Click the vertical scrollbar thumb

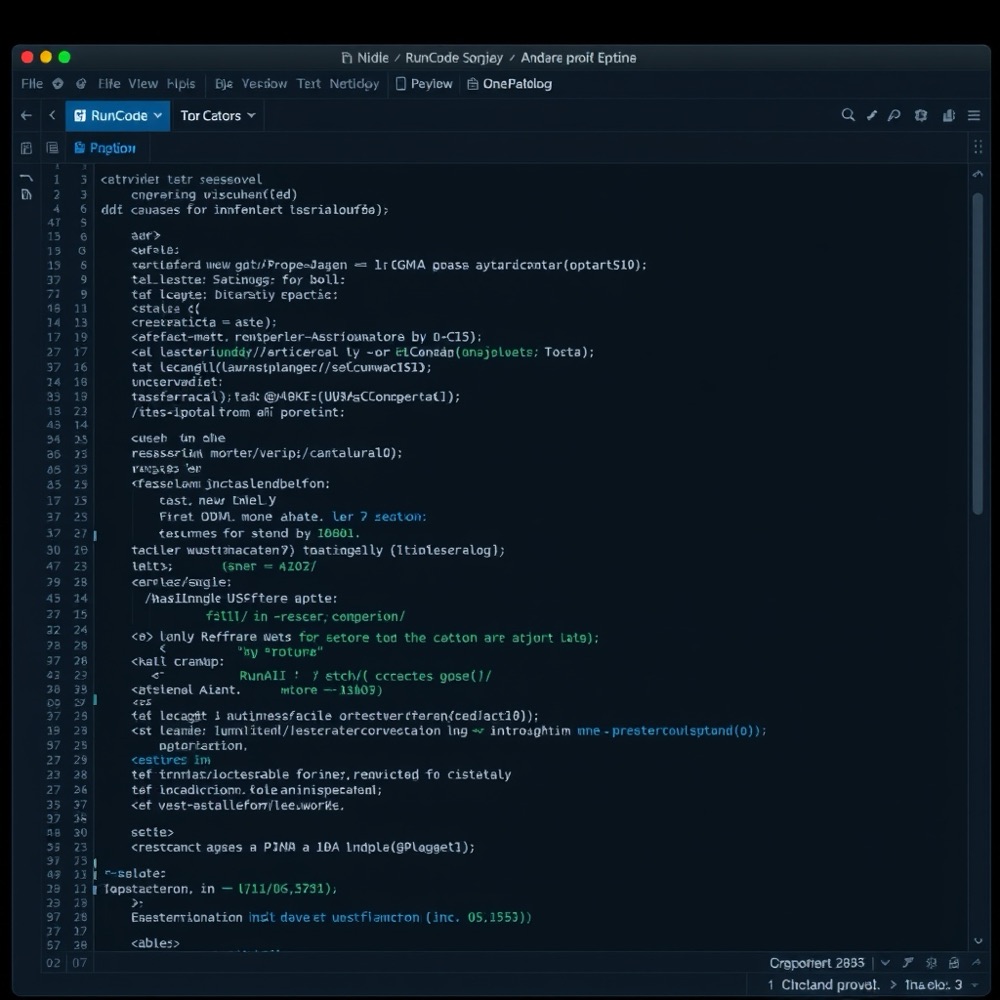click(x=978, y=353)
